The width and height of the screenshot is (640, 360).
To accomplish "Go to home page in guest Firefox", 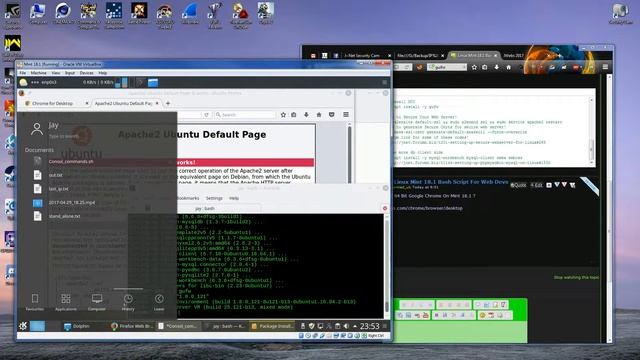I will (319, 115).
